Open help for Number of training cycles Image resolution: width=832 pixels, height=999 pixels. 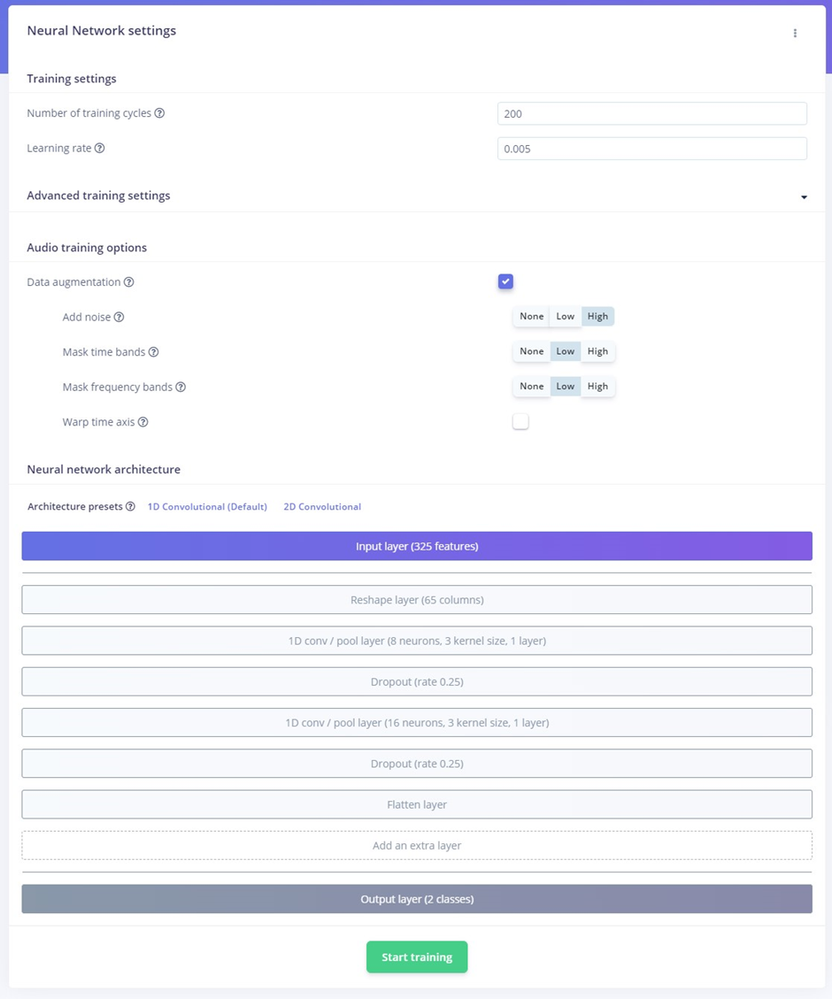click(160, 113)
